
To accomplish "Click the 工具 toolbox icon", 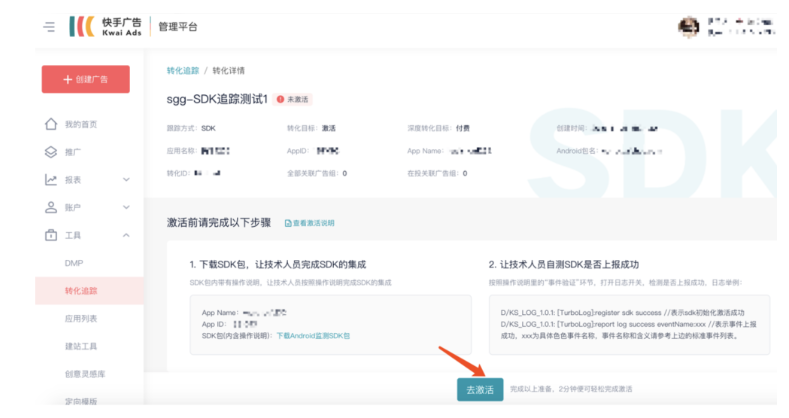I will click(x=51, y=235).
